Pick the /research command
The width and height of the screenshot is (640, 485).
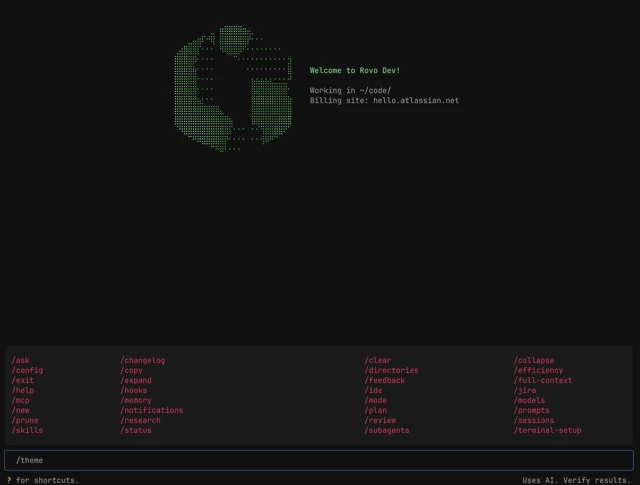140,420
